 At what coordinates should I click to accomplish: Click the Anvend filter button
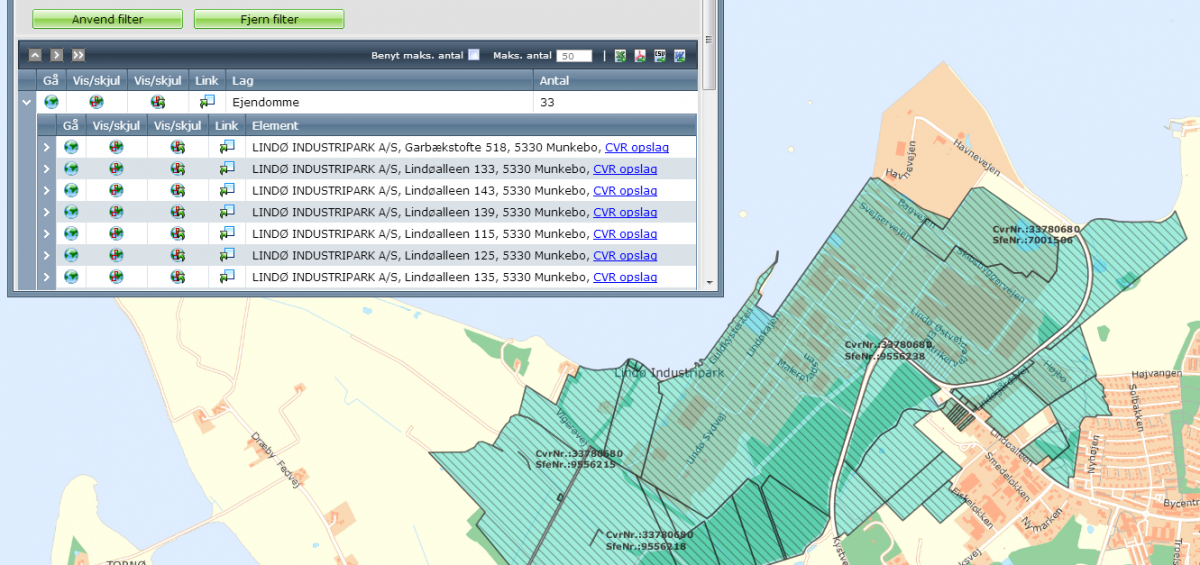tap(107, 19)
